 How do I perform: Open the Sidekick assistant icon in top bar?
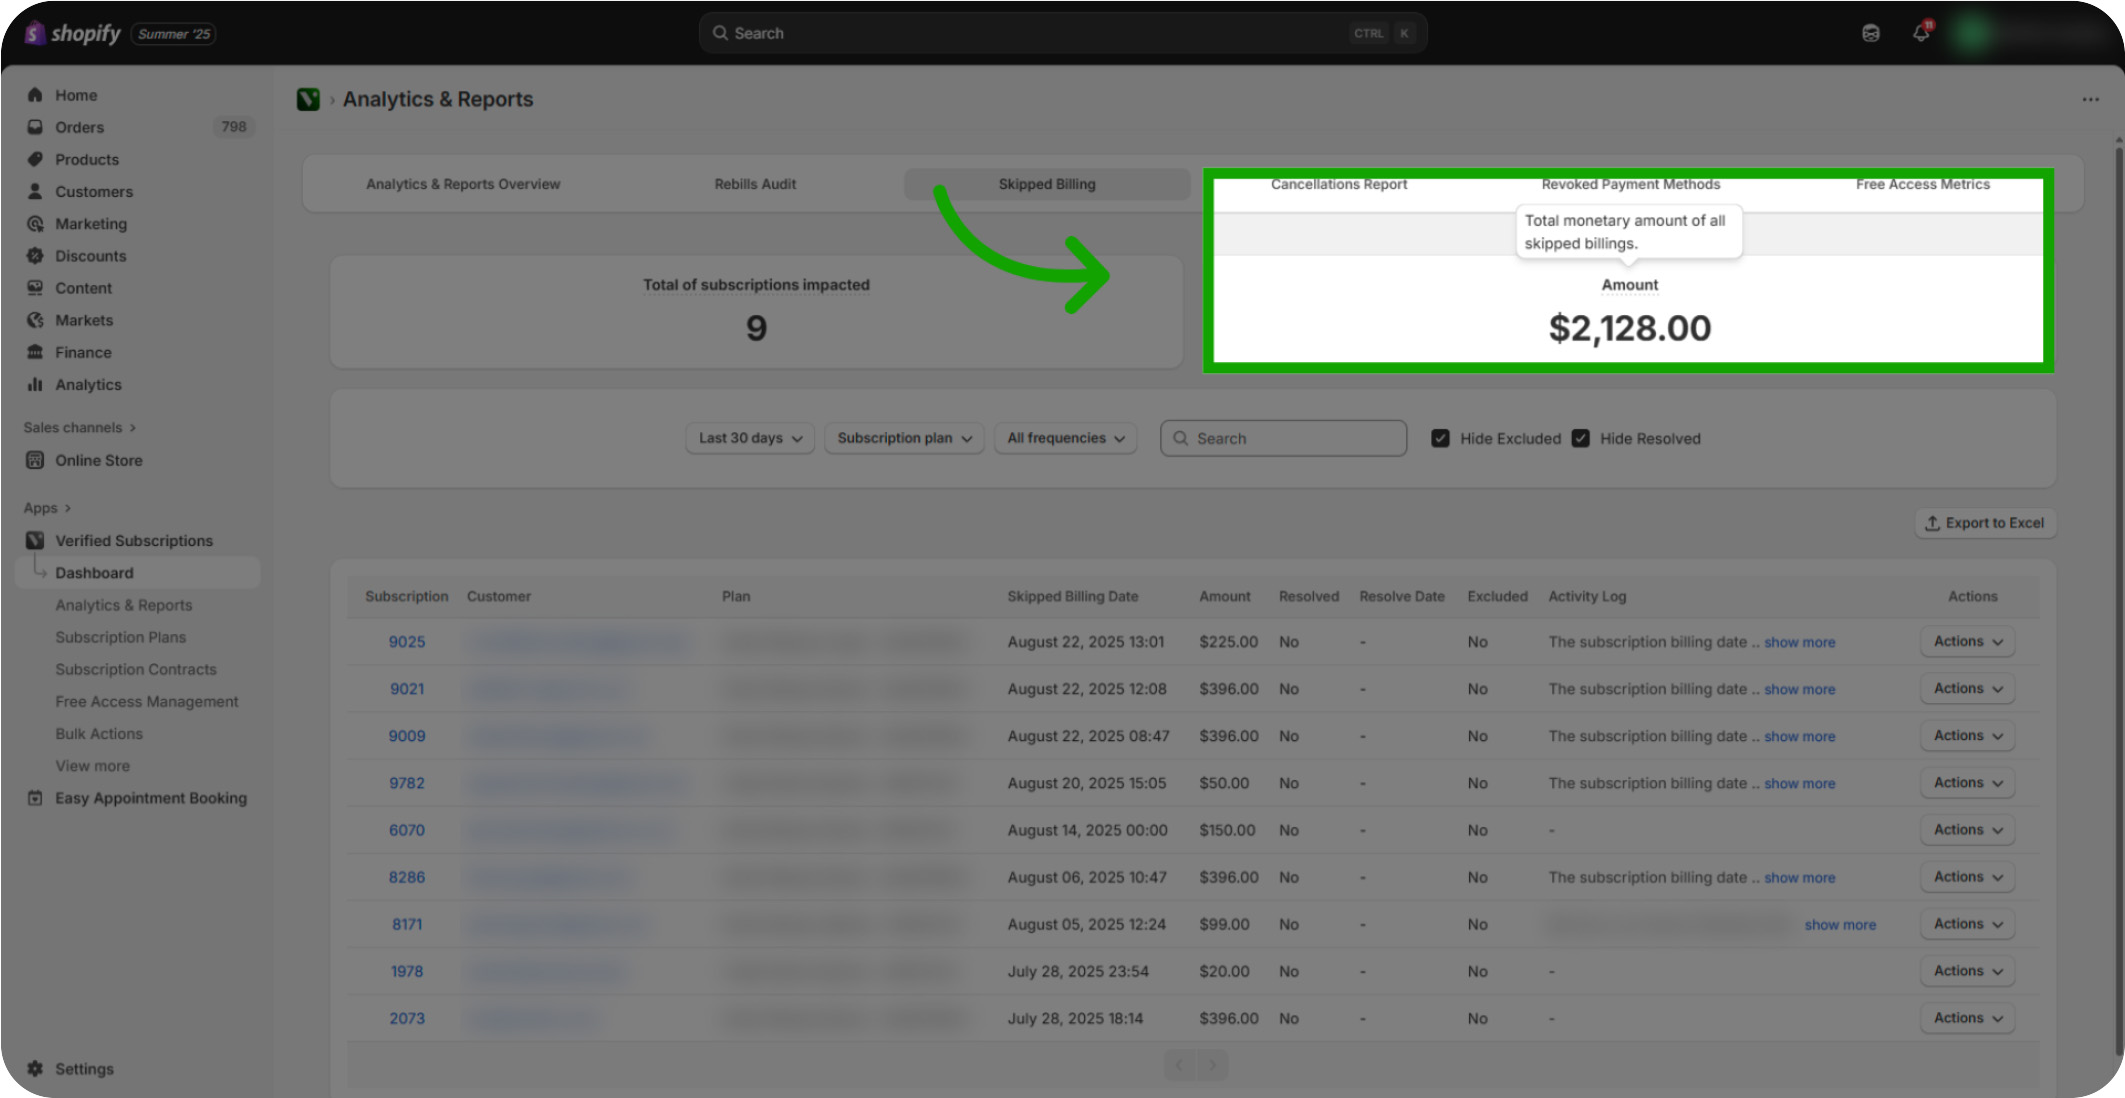pos(1871,33)
